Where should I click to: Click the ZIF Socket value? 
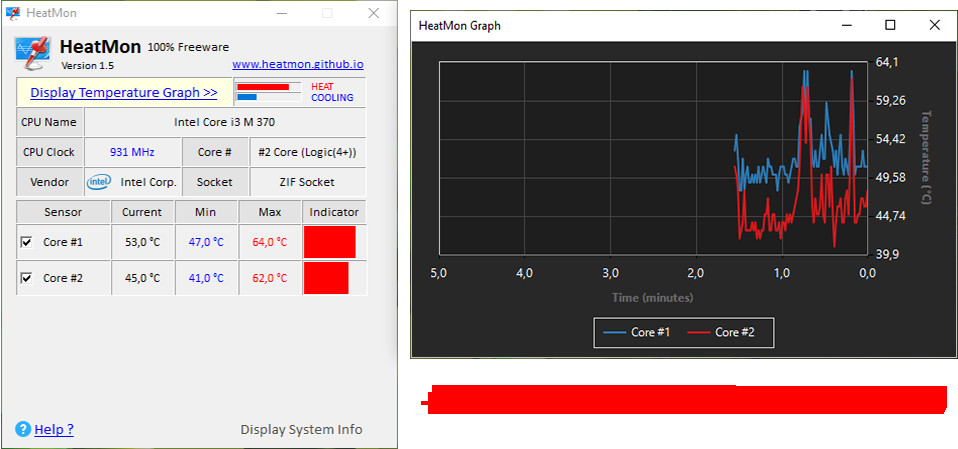[307, 182]
